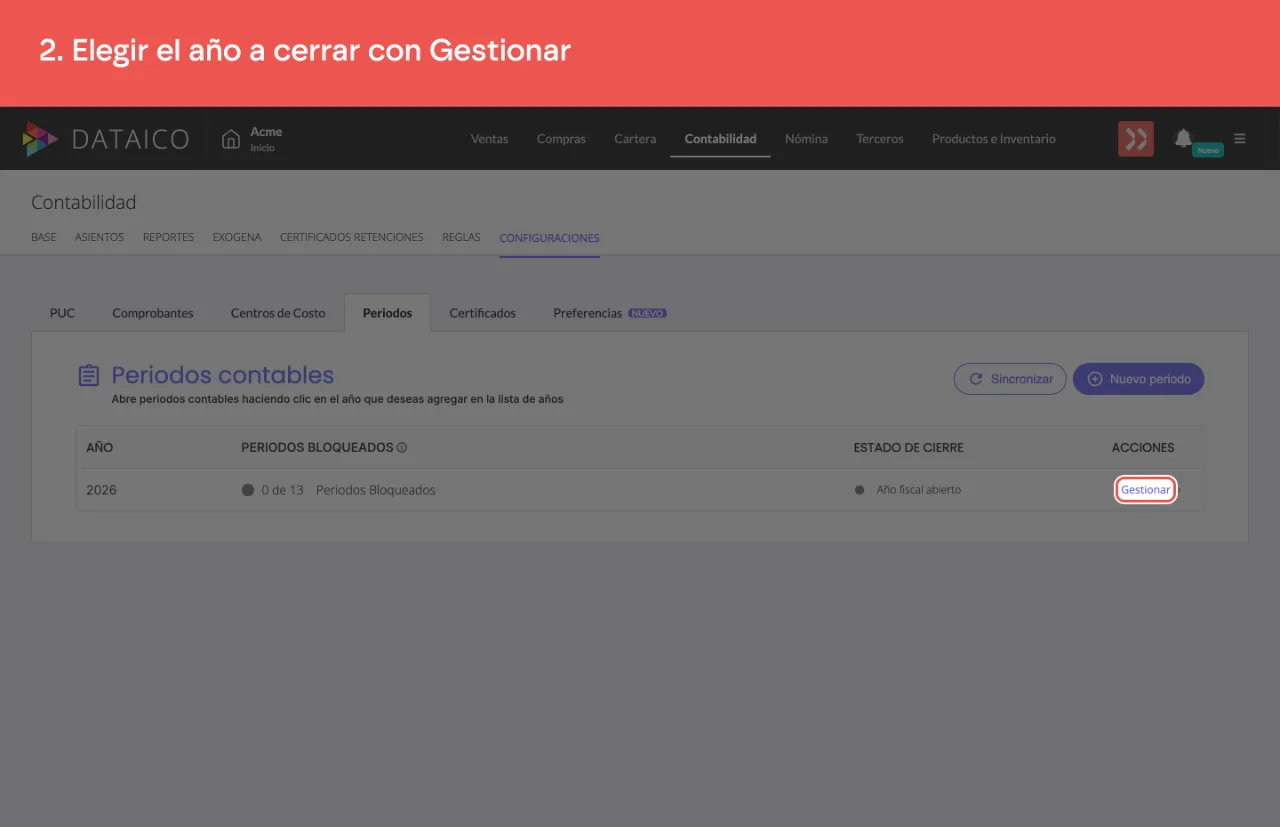Open the notifications bell

tap(1183, 137)
